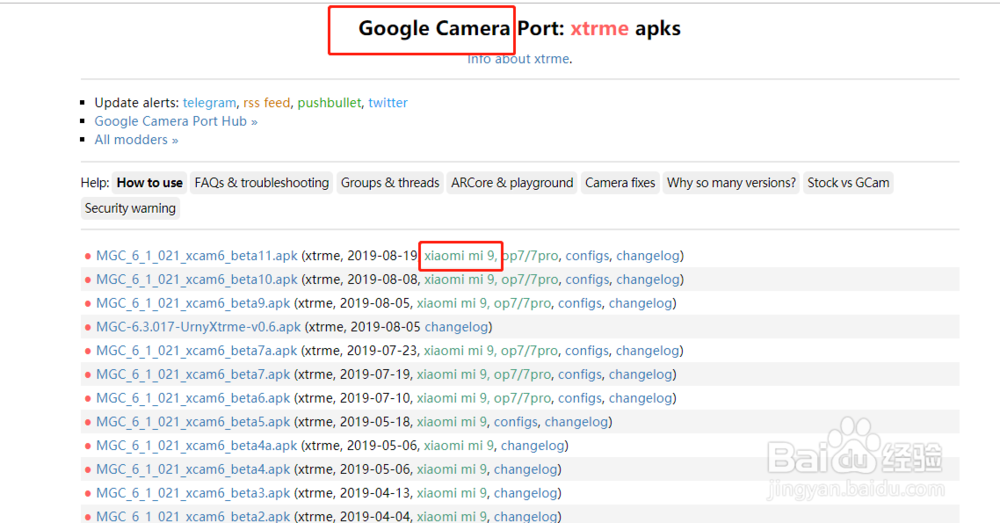Download MGC_6_1_021_xcam6_beta9.apk
Screen dimensions: 1000x523
193,303
